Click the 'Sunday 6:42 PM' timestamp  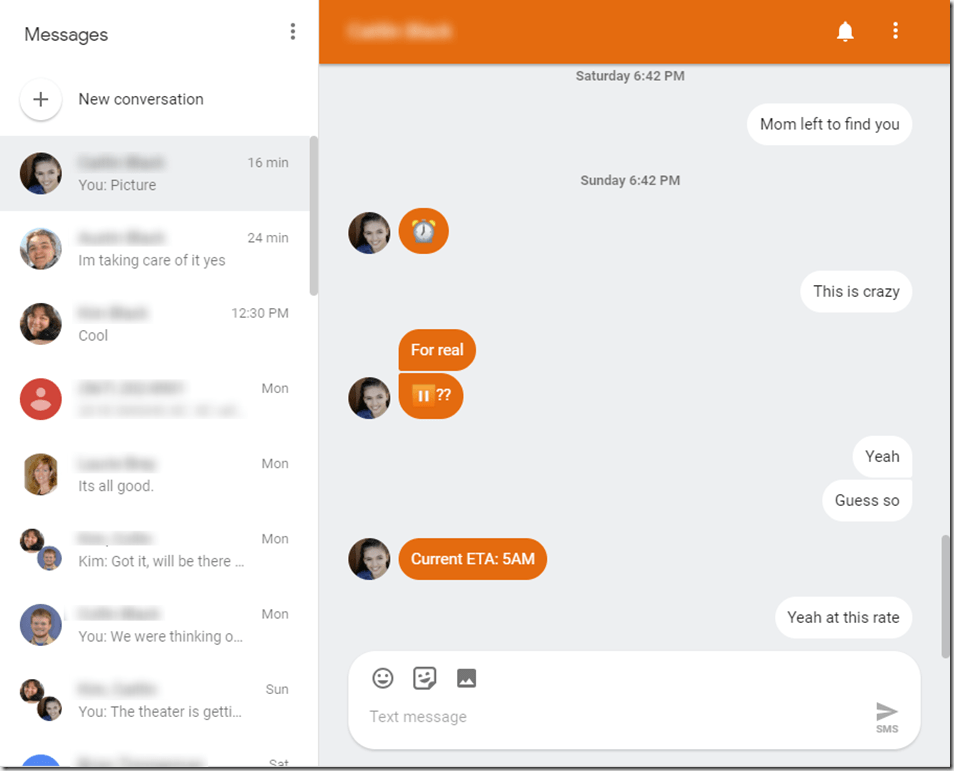630,180
